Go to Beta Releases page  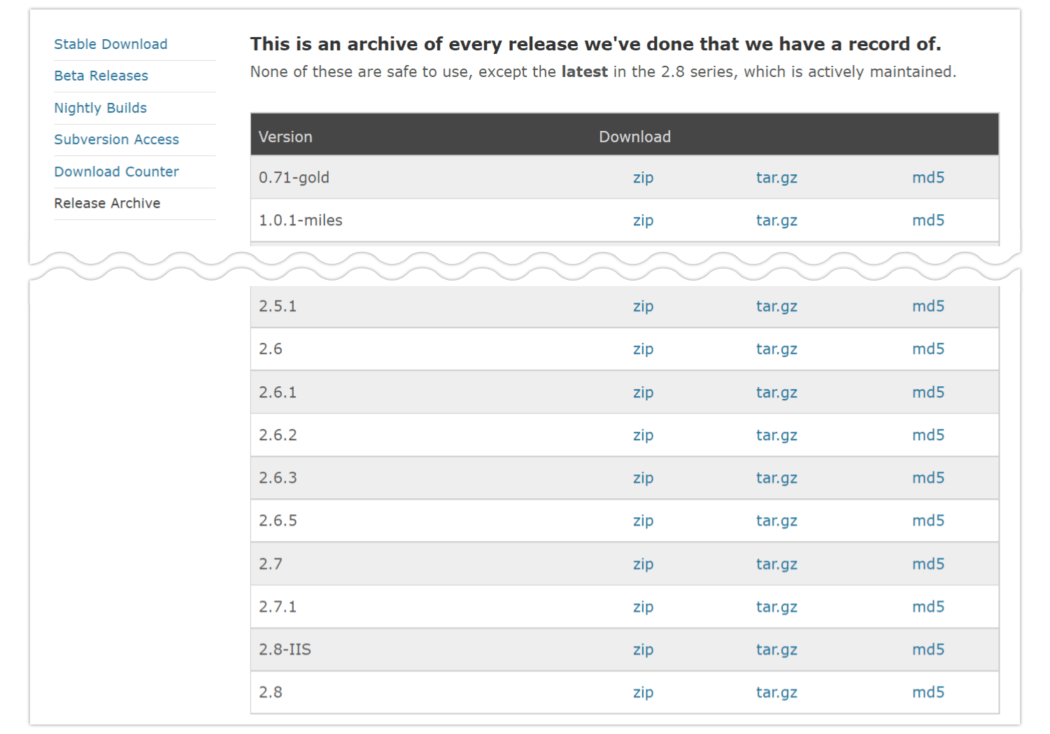point(101,76)
